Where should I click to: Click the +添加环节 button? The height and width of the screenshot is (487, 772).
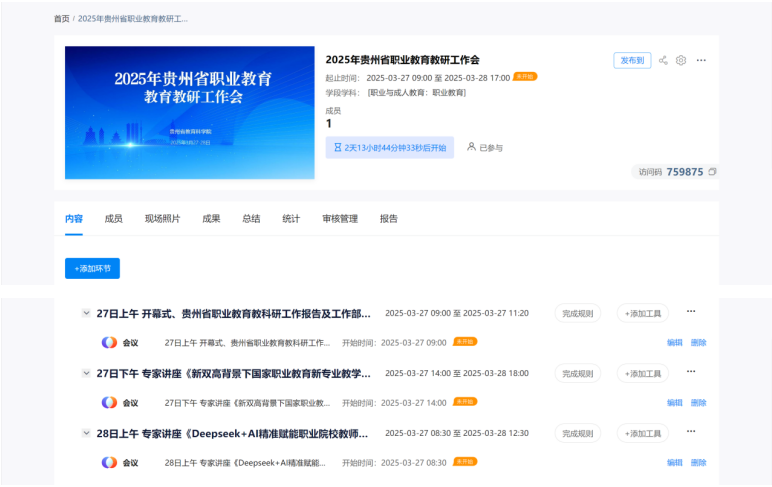92,268
